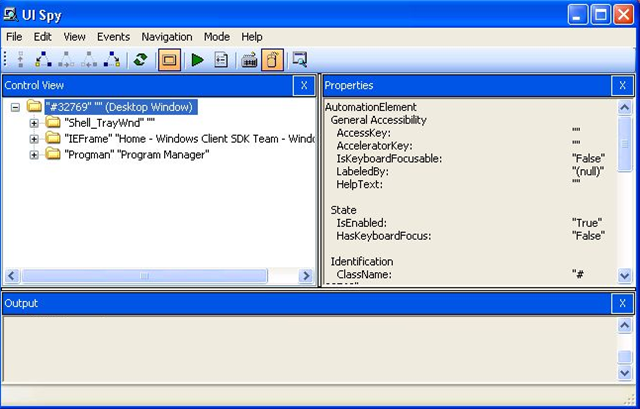Click the Properties vertical scrollbar thumb
Viewport: 640px width, 409px height.
pos(624,144)
